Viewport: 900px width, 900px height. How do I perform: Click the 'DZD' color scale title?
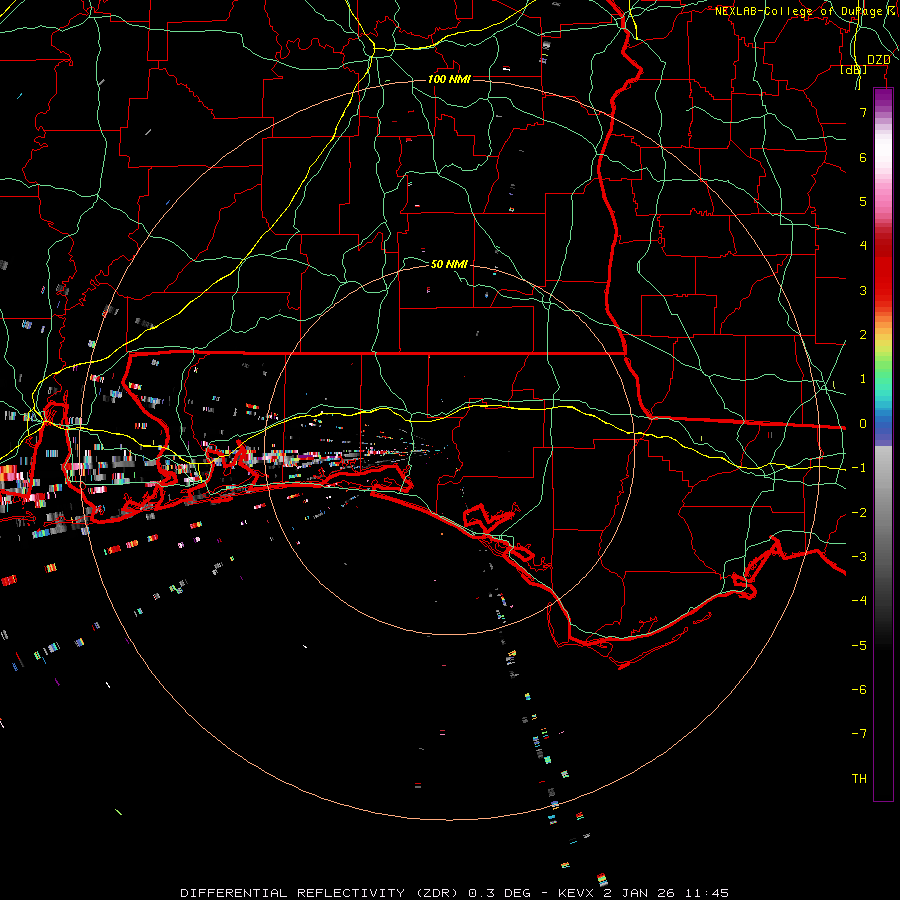pos(878,60)
